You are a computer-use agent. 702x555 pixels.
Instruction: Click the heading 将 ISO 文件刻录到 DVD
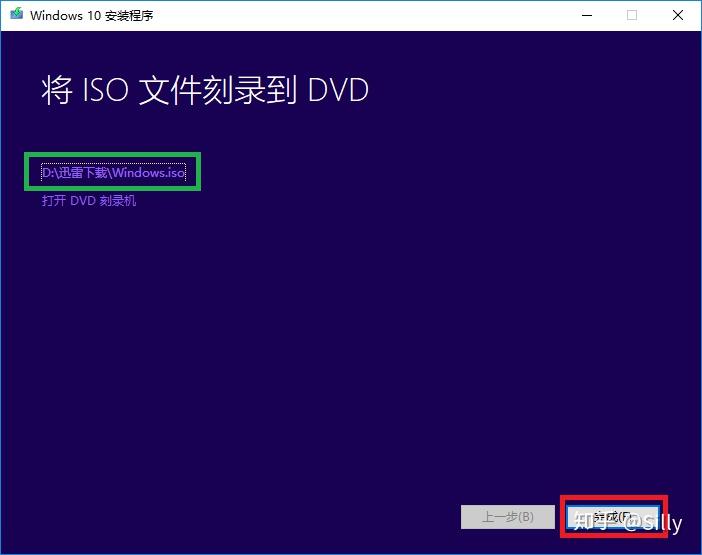[205, 90]
